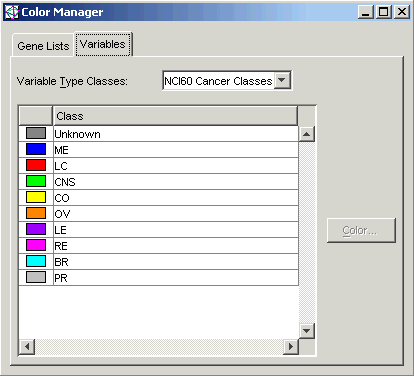The height and width of the screenshot is (376, 414).
Task: Click the Class column header
Action: (175, 116)
